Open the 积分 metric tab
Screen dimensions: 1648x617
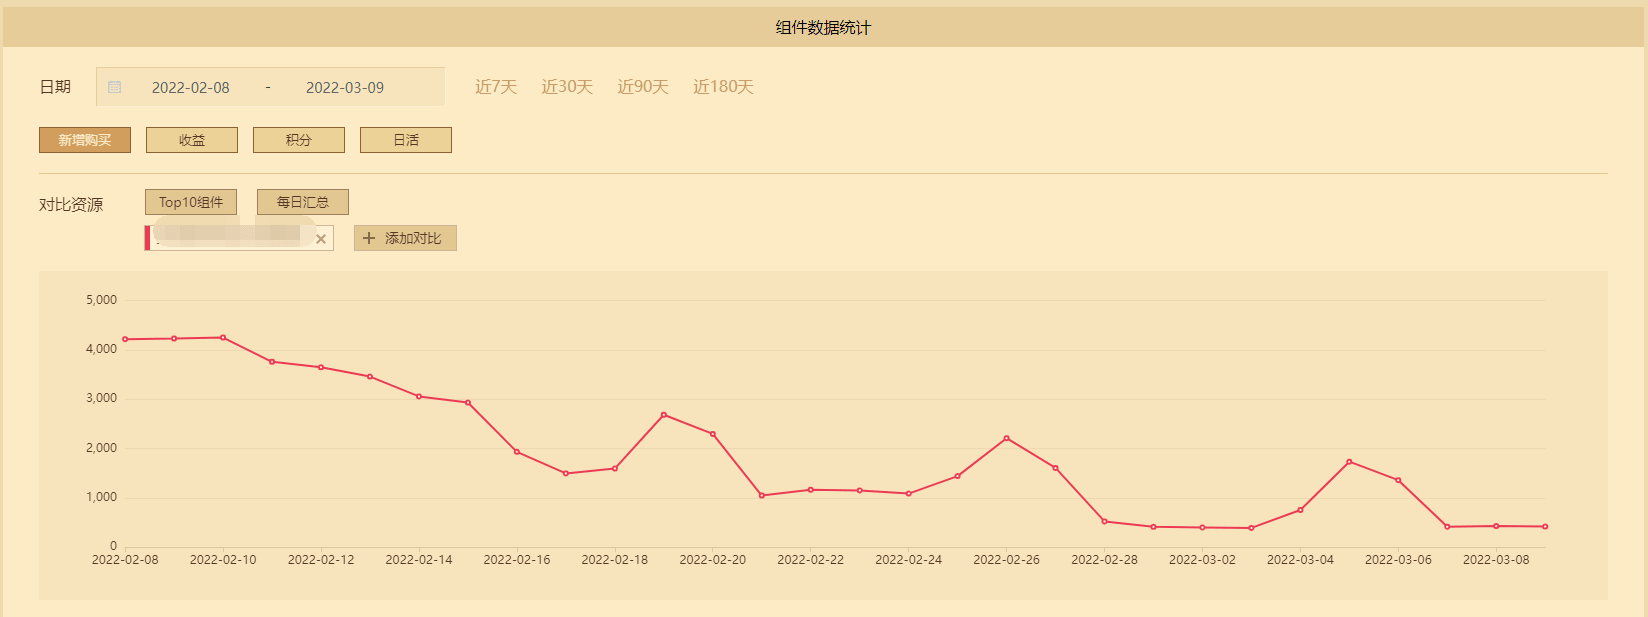tap(299, 140)
